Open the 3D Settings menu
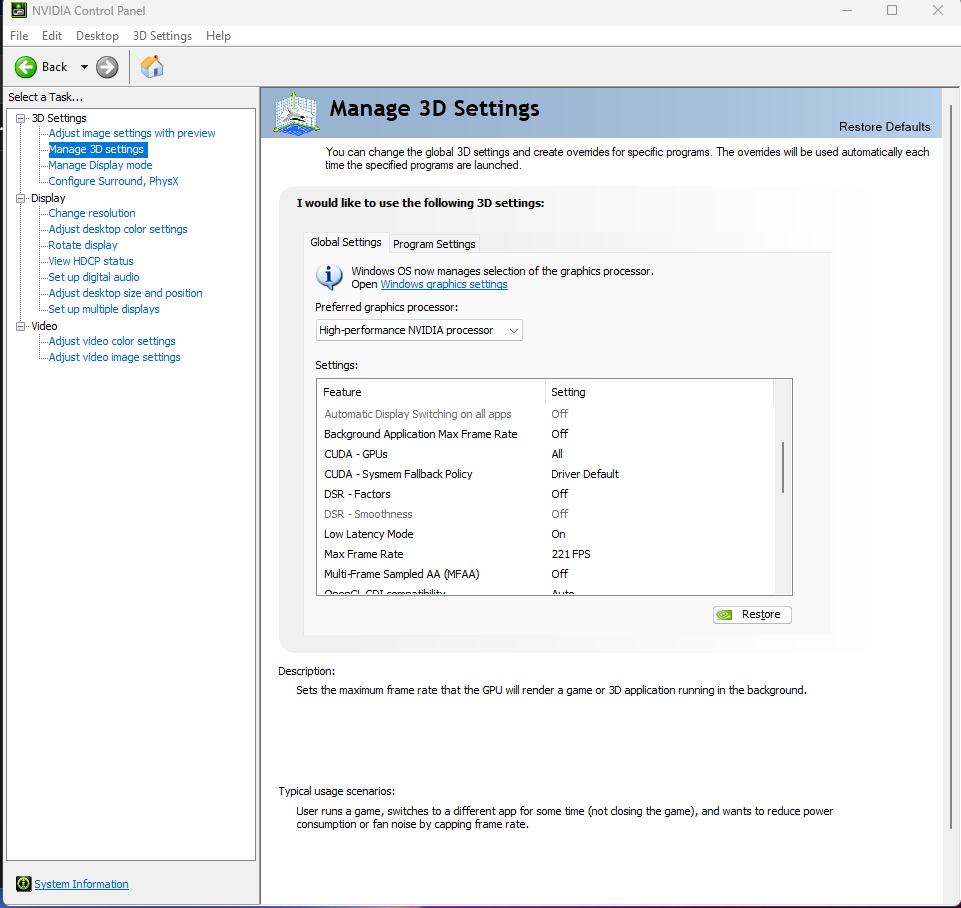The height and width of the screenshot is (908, 961). click(162, 36)
